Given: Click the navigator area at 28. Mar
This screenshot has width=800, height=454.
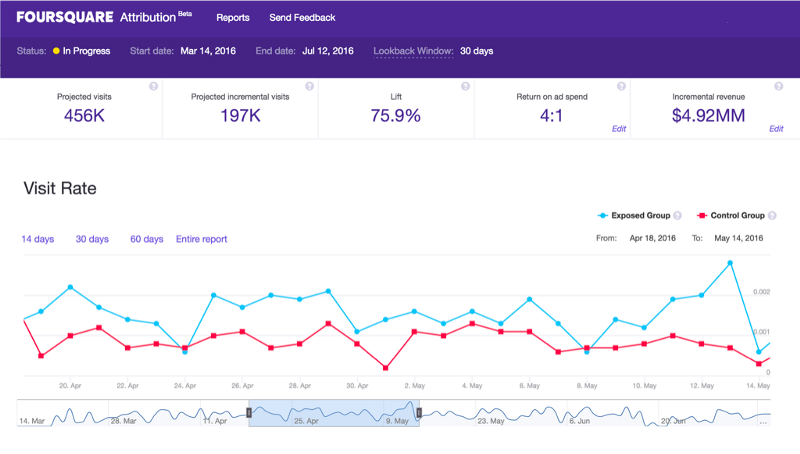Looking at the screenshot, I should 123,421.
